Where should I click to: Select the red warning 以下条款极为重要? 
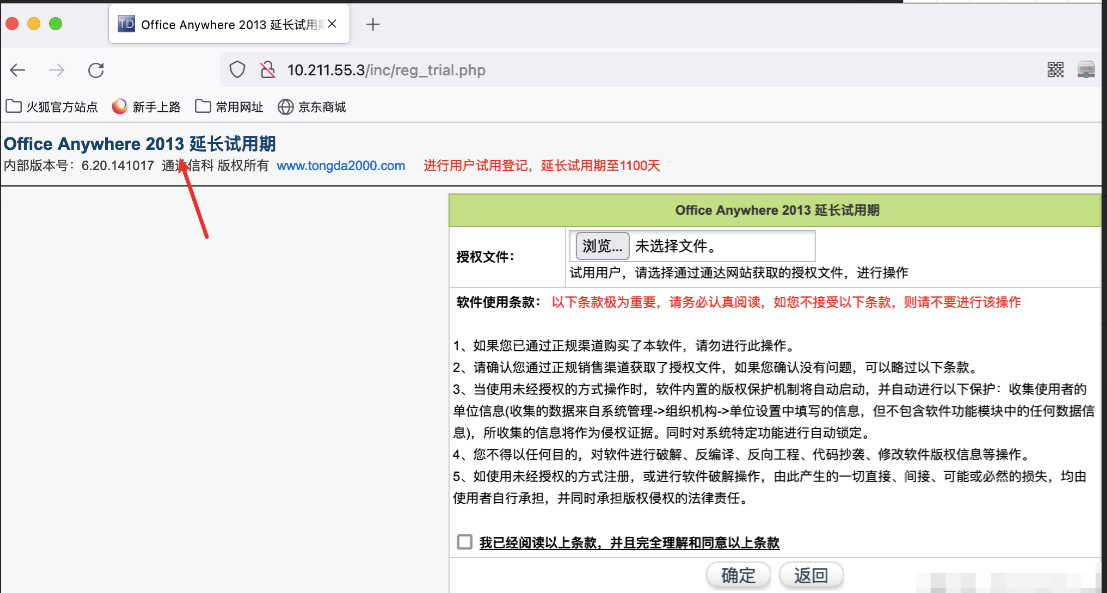tap(786, 302)
